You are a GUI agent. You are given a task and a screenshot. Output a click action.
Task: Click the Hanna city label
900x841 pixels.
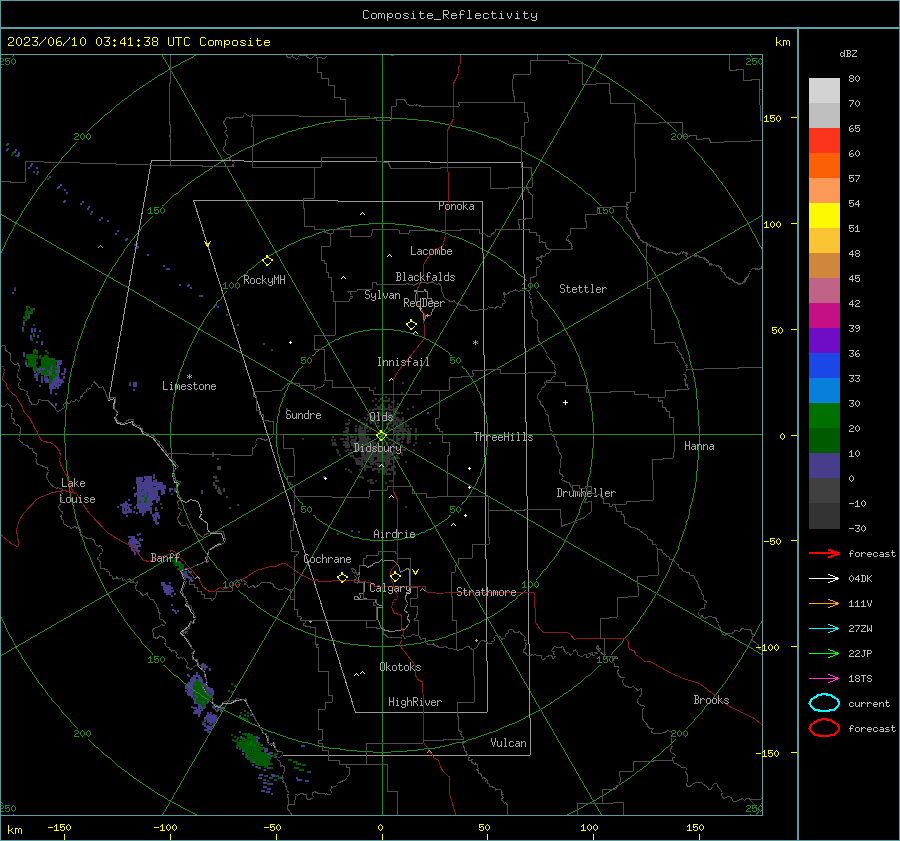[699, 446]
